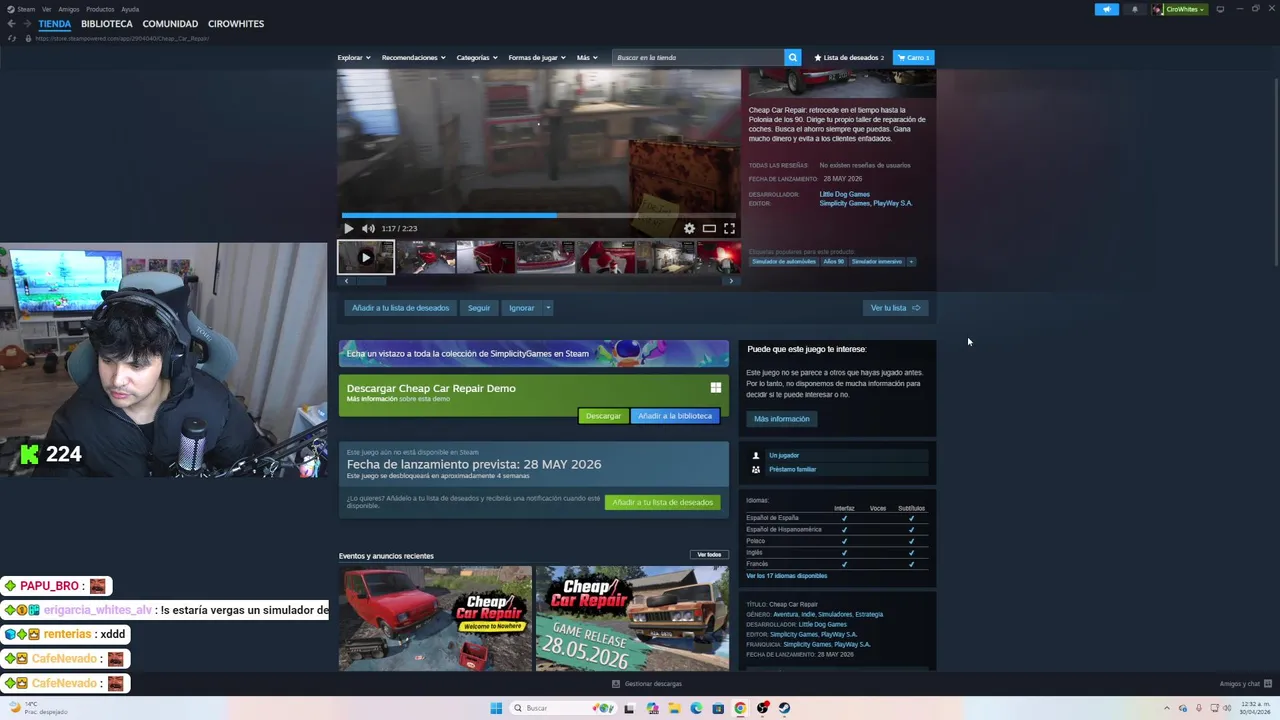Toggle trailer theater mode
The height and width of the screenshot is (720, 1280).
(x=709, y=228)
